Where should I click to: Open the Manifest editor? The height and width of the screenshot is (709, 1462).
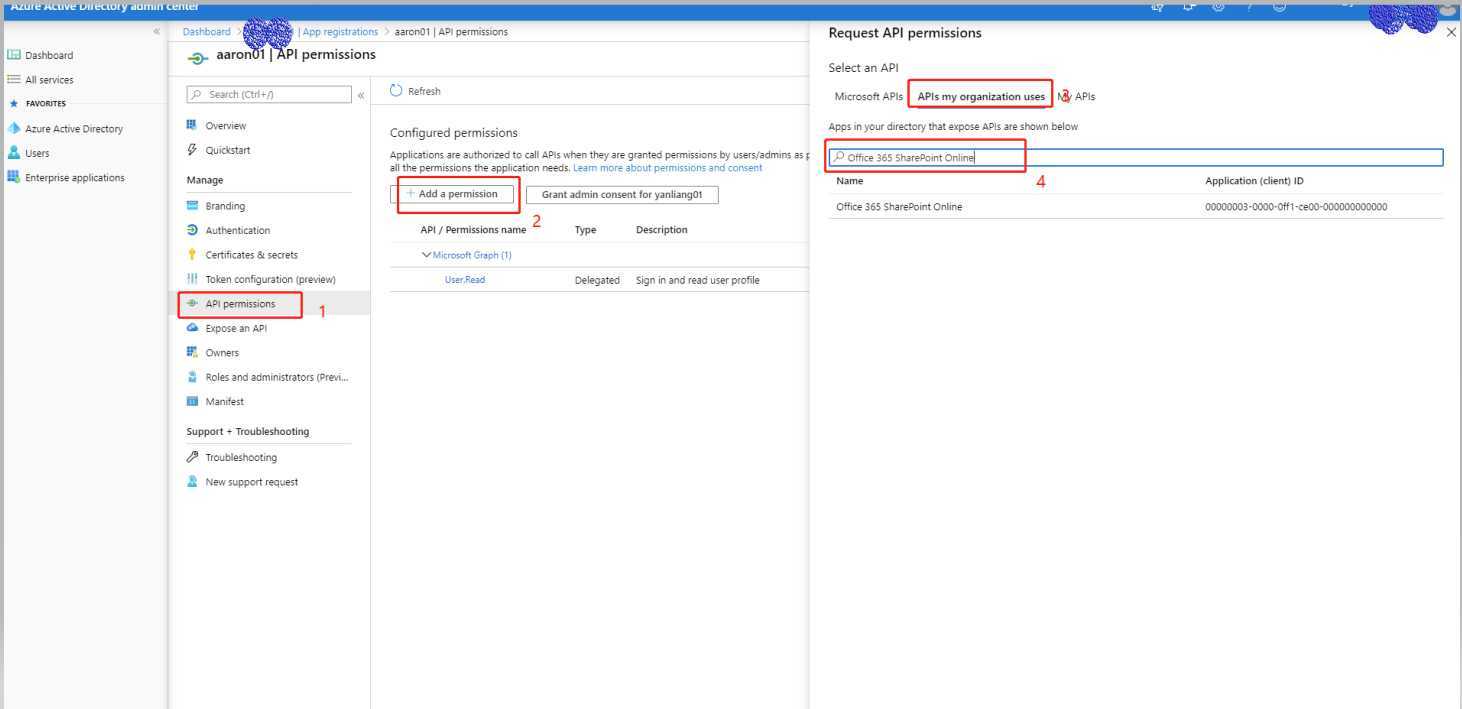(x=224, y=402)
